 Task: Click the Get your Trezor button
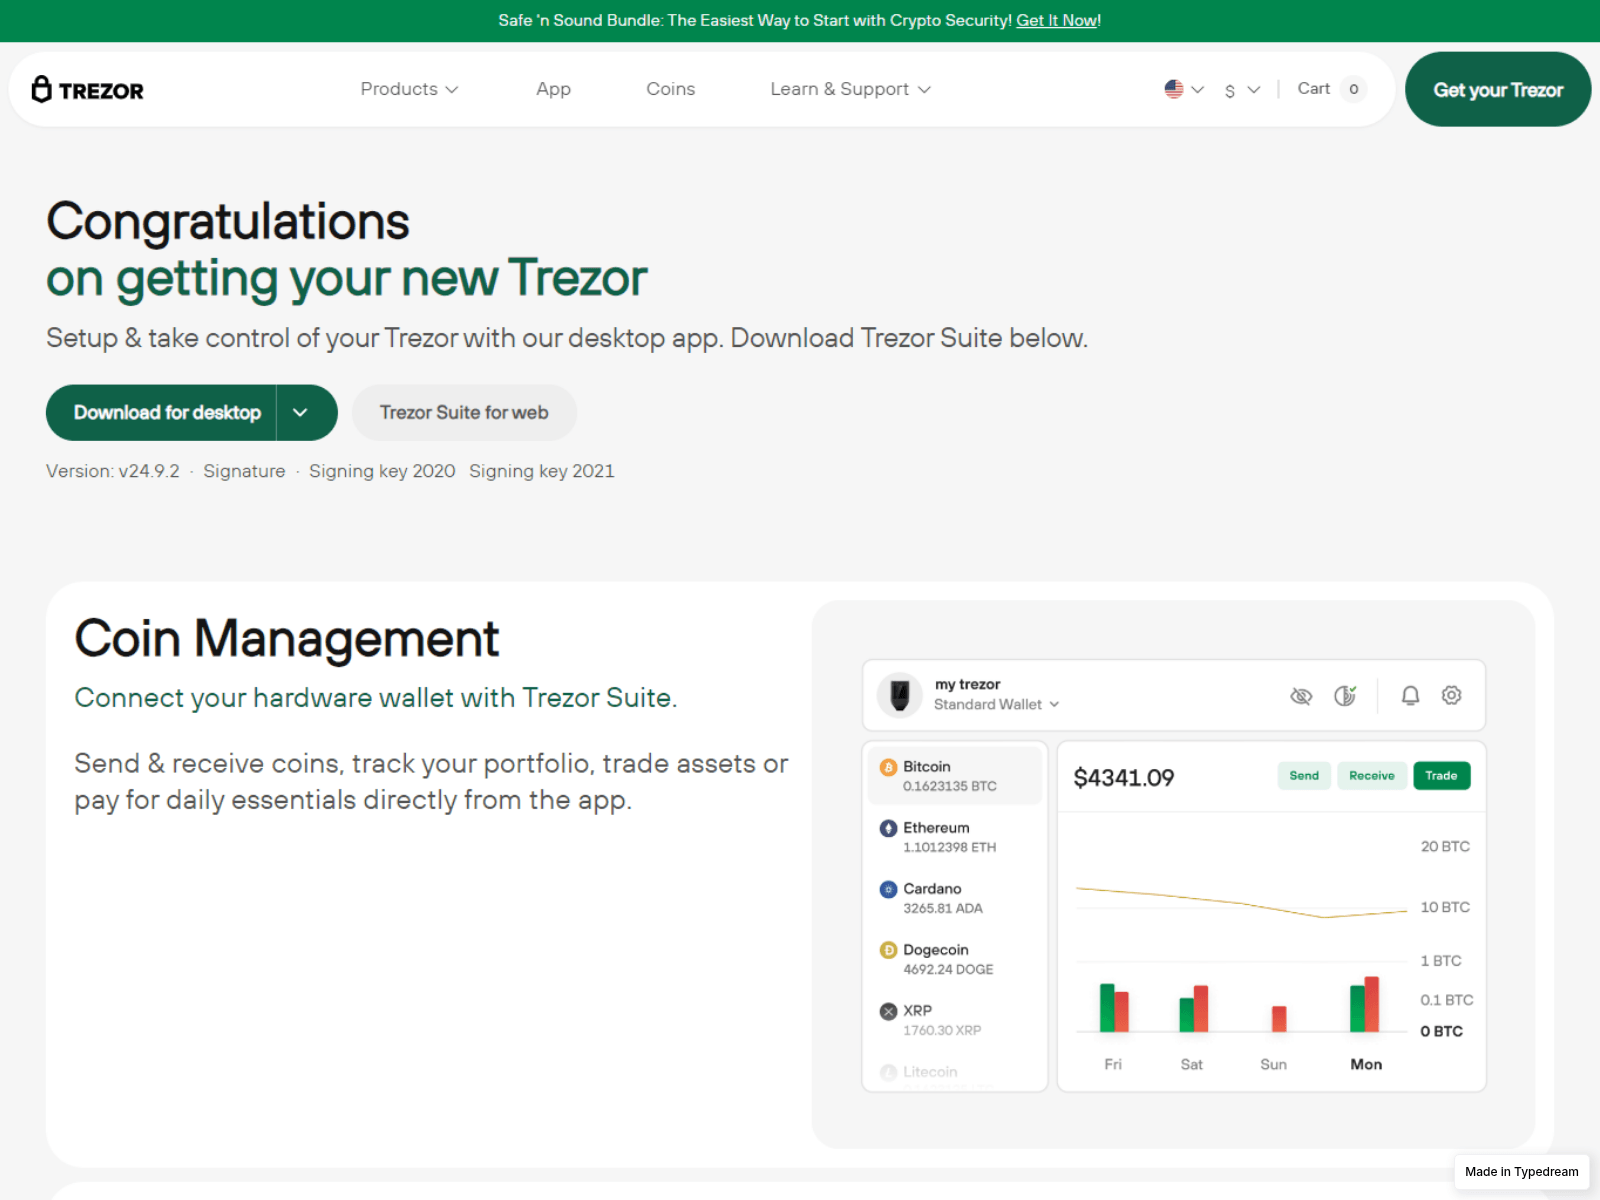(1498, 89)
